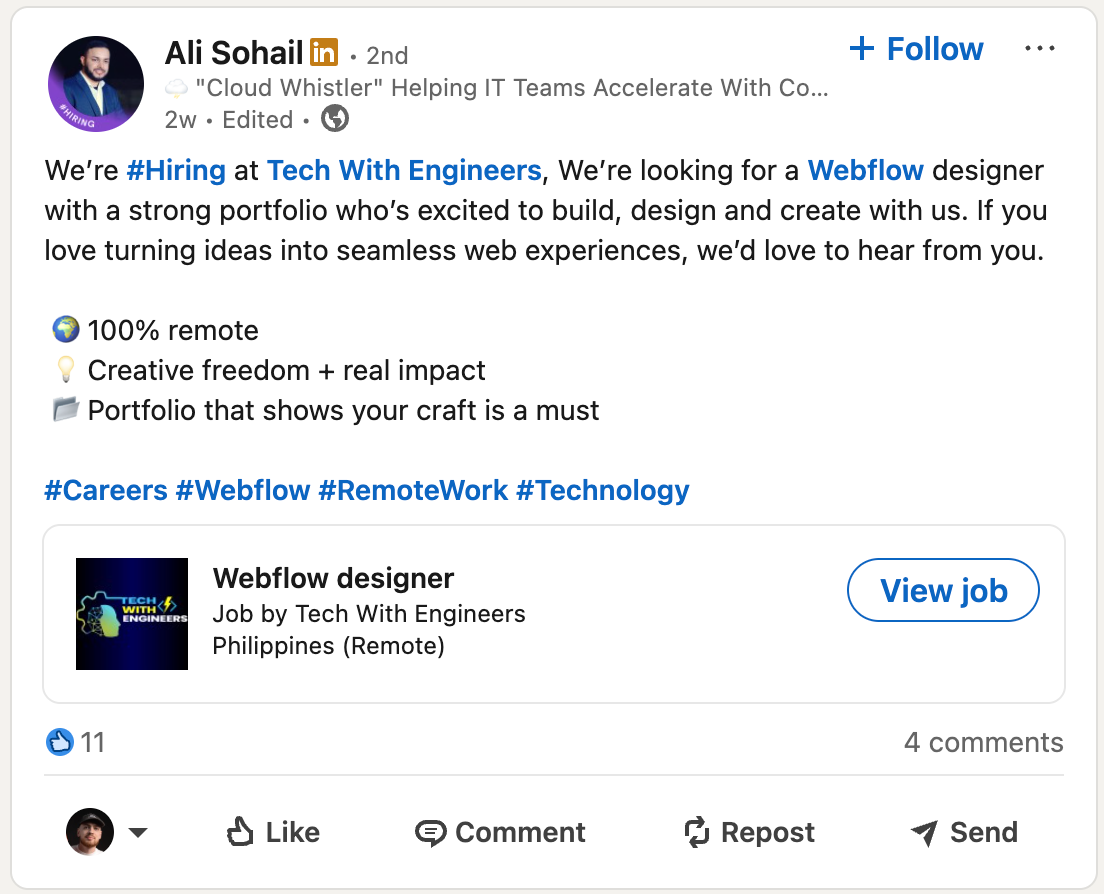Open the 4 comments section
The width and height of the screenshot is (1104, 894).
click(x=983, y=742)
